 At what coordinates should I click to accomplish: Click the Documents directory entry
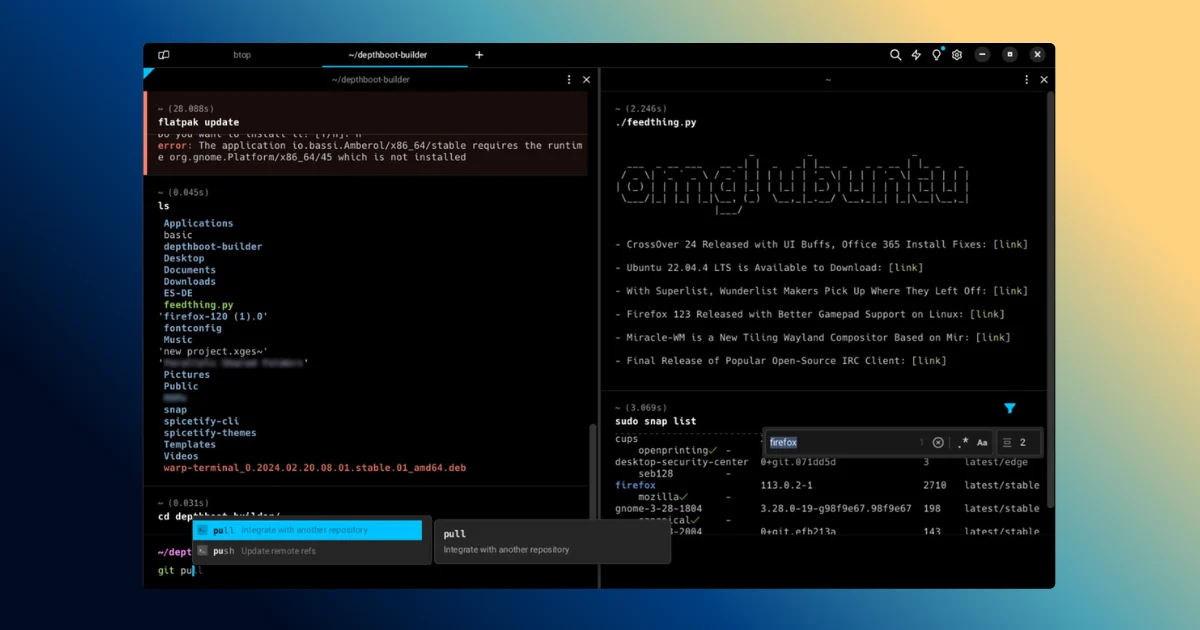point(189,270)
